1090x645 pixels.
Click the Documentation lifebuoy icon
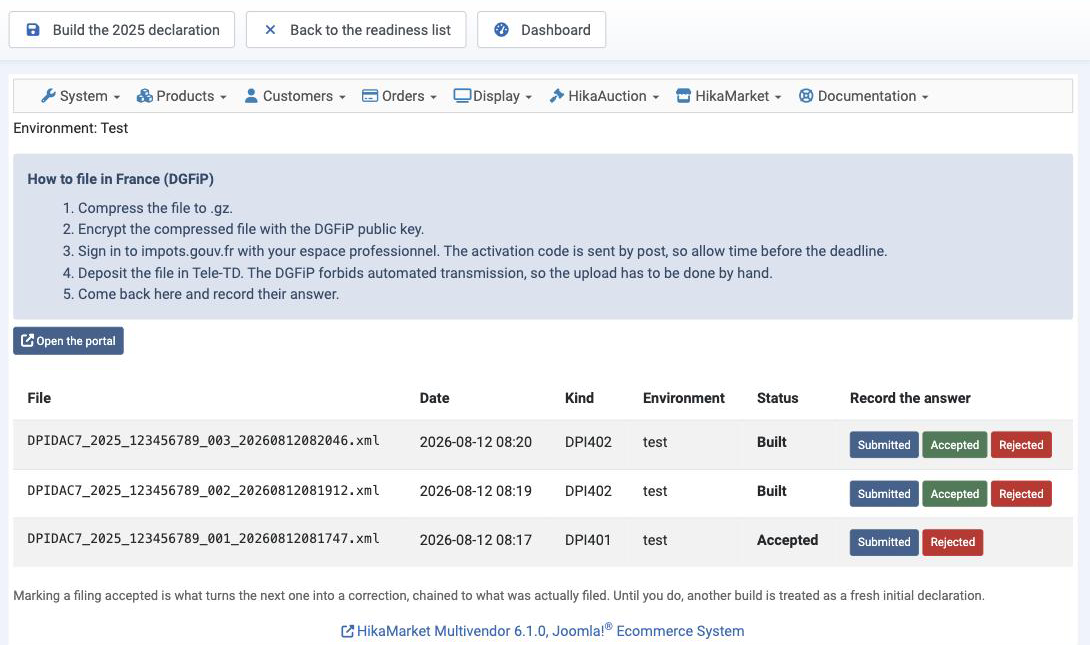[806, 96]
